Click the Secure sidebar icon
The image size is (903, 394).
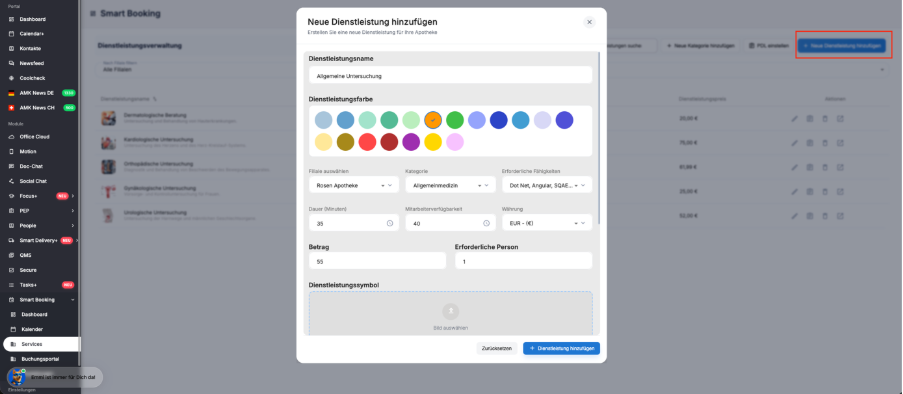click(12, 270)
